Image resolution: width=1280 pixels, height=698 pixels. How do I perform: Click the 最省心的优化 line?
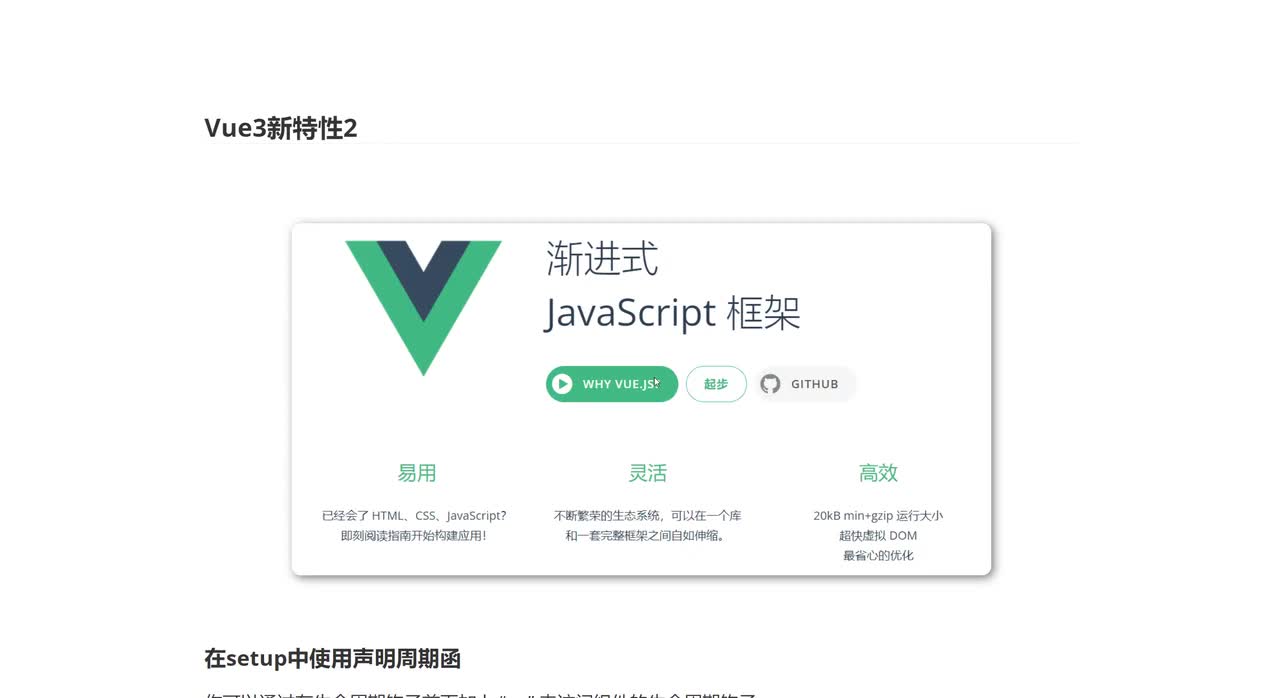pyautogui.click(x=878, y=555)
